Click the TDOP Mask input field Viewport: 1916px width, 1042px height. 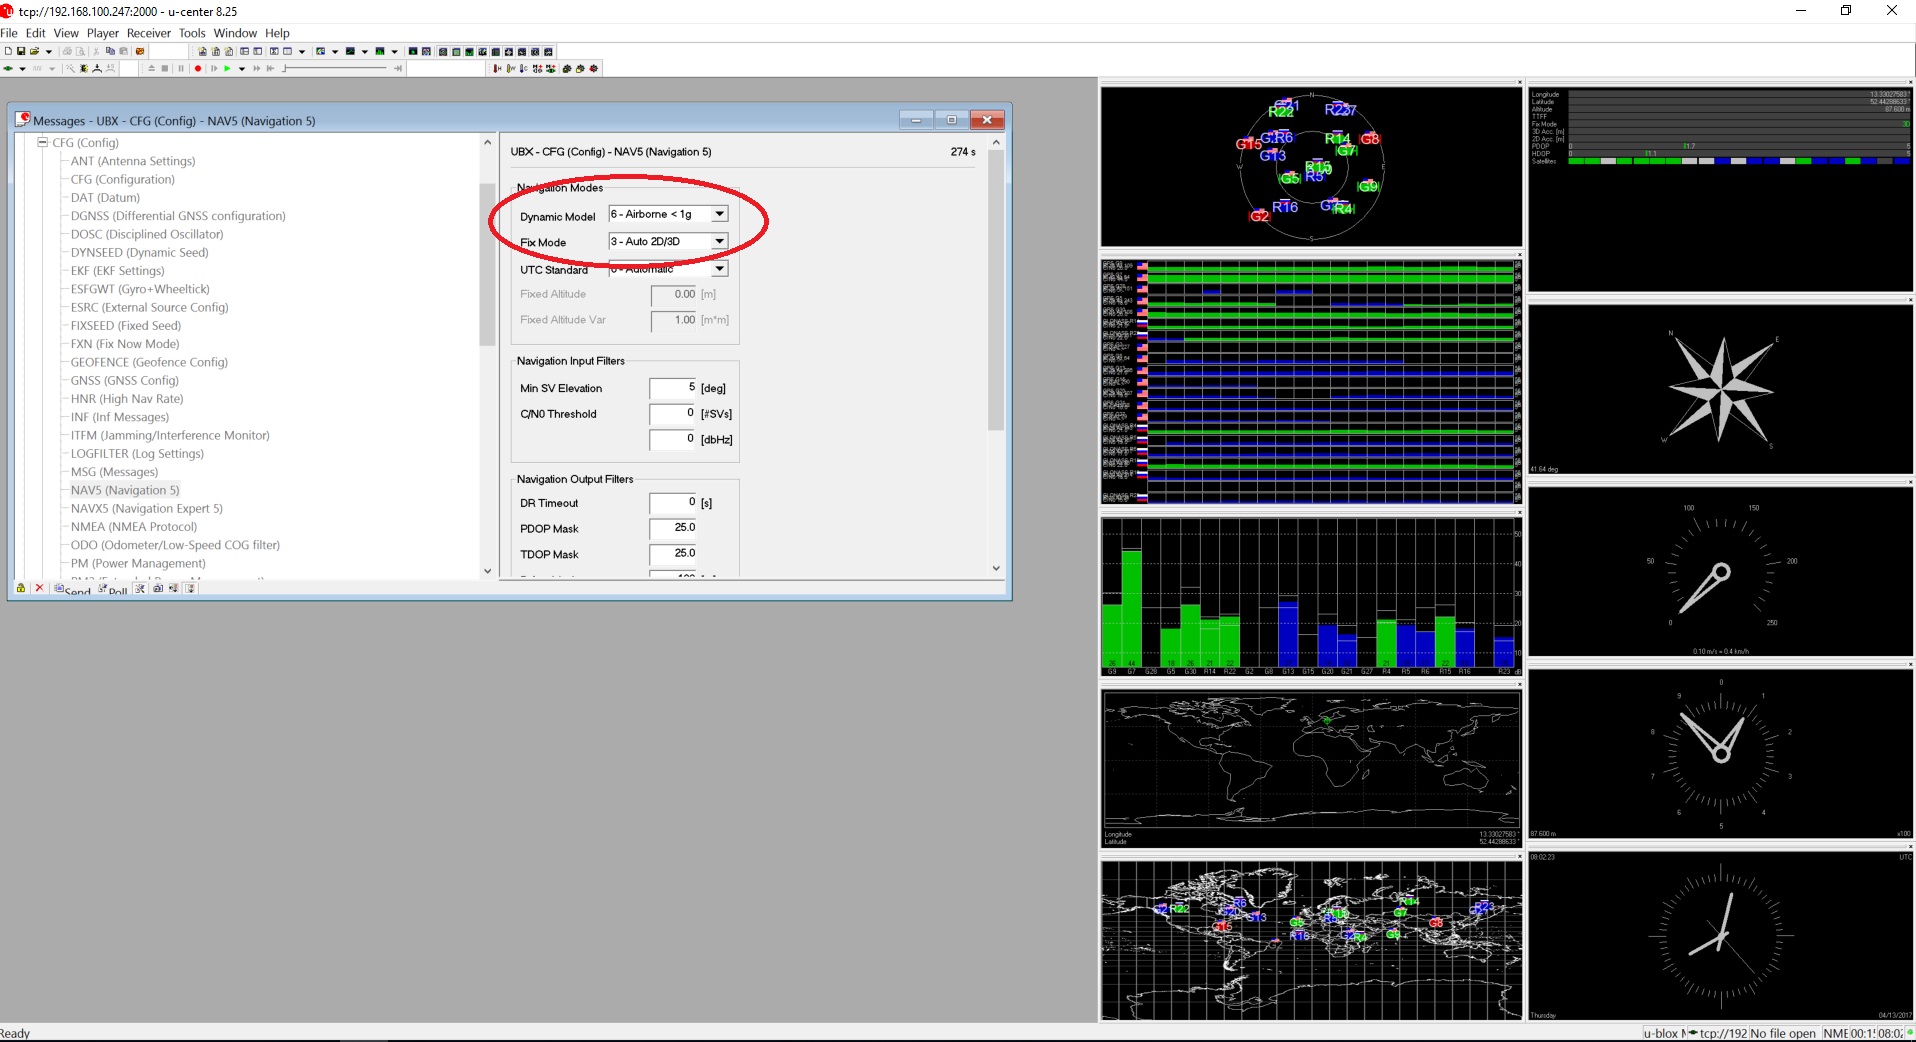click(673, 553)
